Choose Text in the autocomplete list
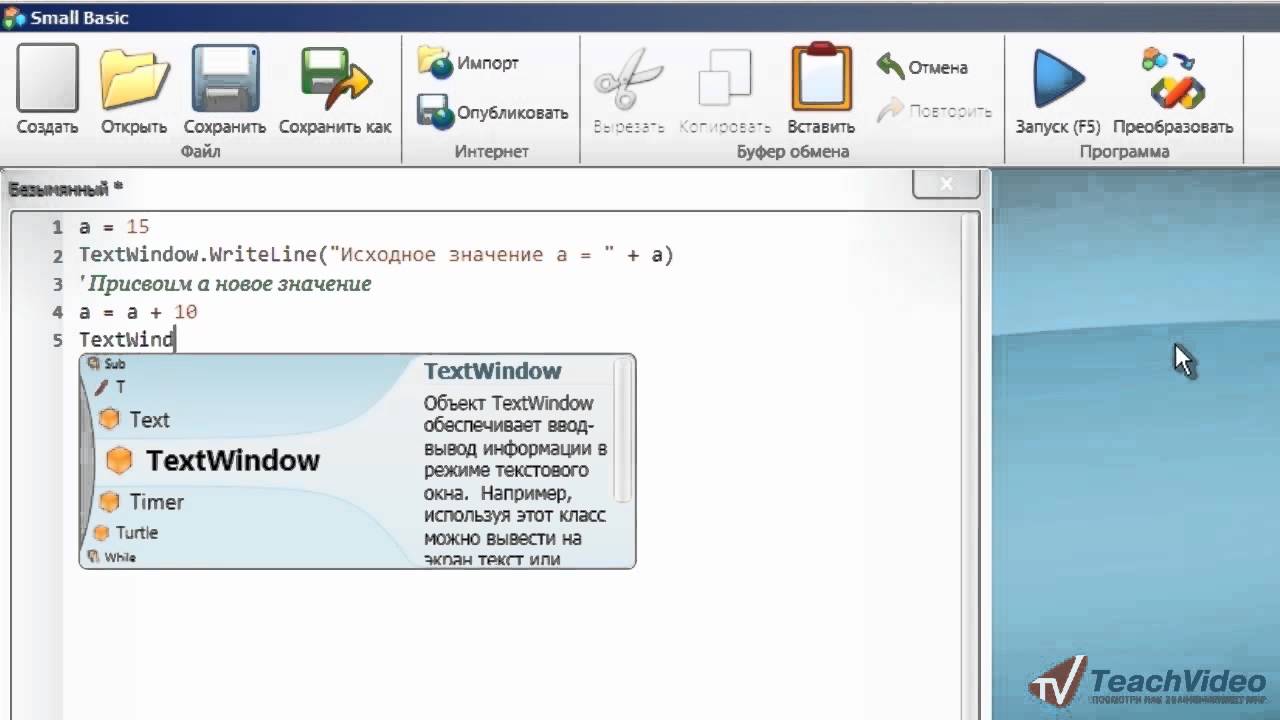 tap(135, 420)
